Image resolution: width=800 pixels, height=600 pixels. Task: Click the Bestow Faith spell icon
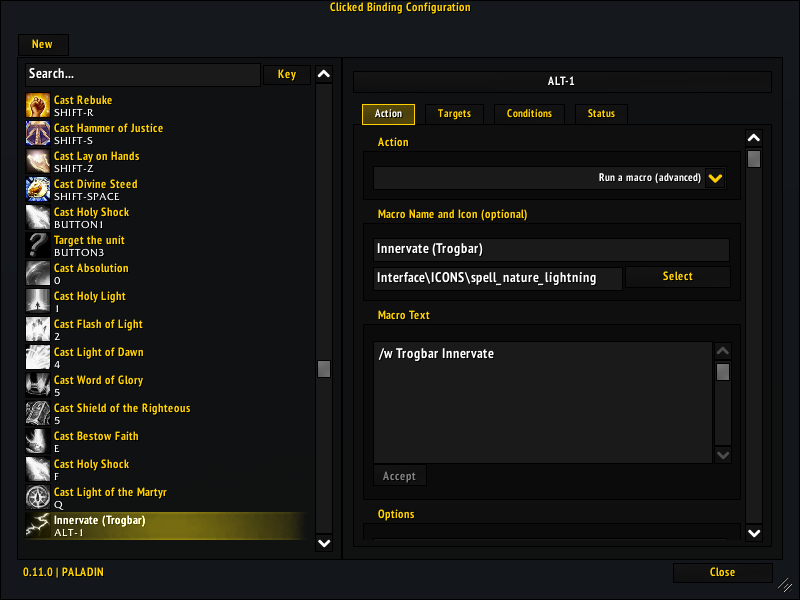(x=38, y=442)
